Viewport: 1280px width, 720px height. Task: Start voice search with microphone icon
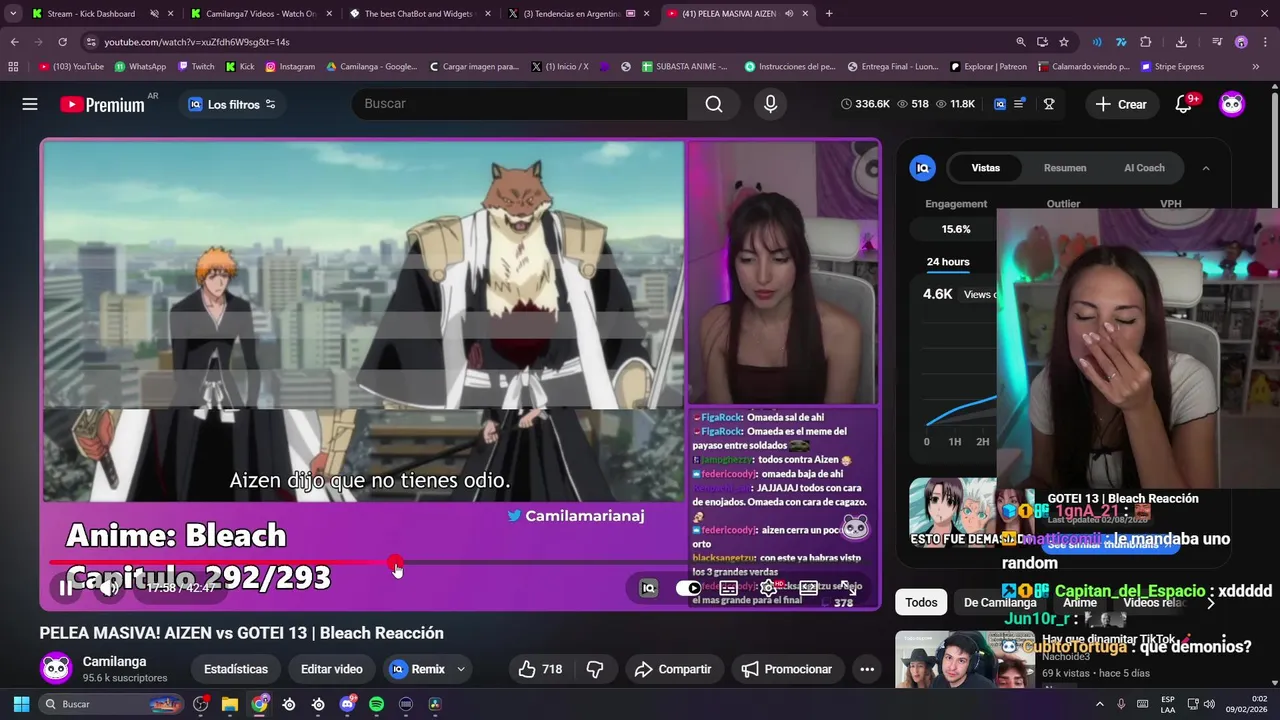coord(770,104)
